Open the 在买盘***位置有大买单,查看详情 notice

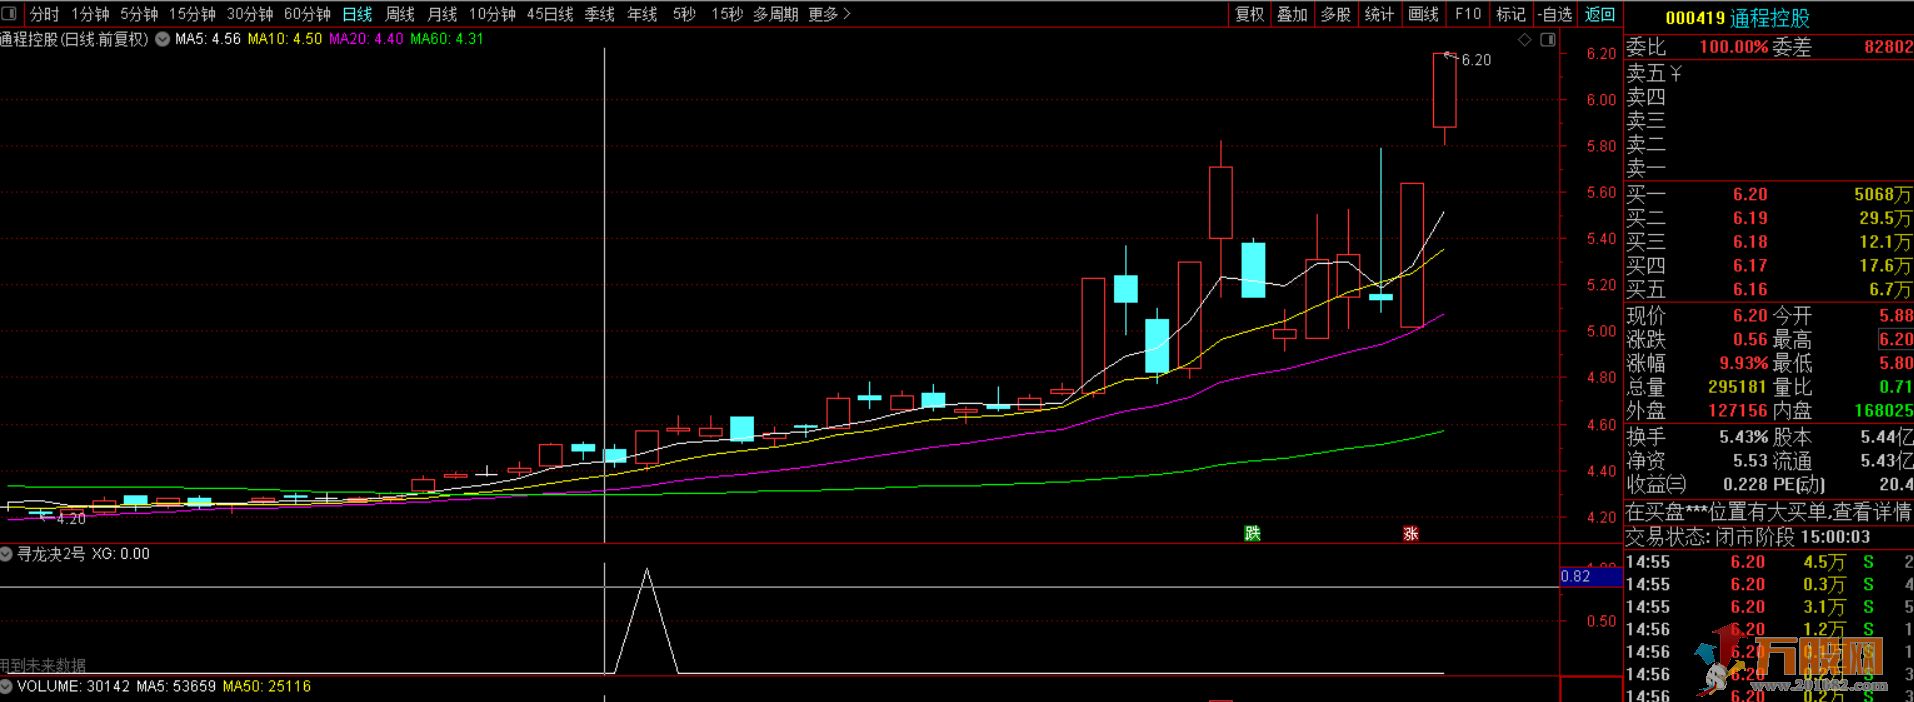click(1769, 512)
